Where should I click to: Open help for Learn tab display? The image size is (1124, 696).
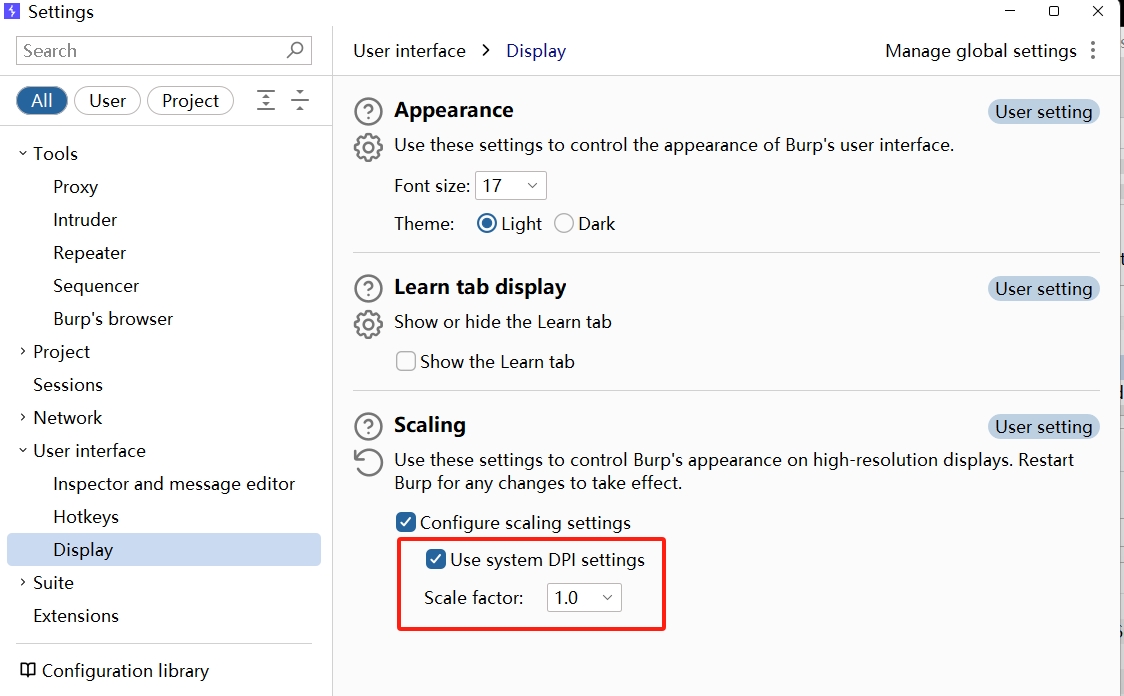[368, 289]
